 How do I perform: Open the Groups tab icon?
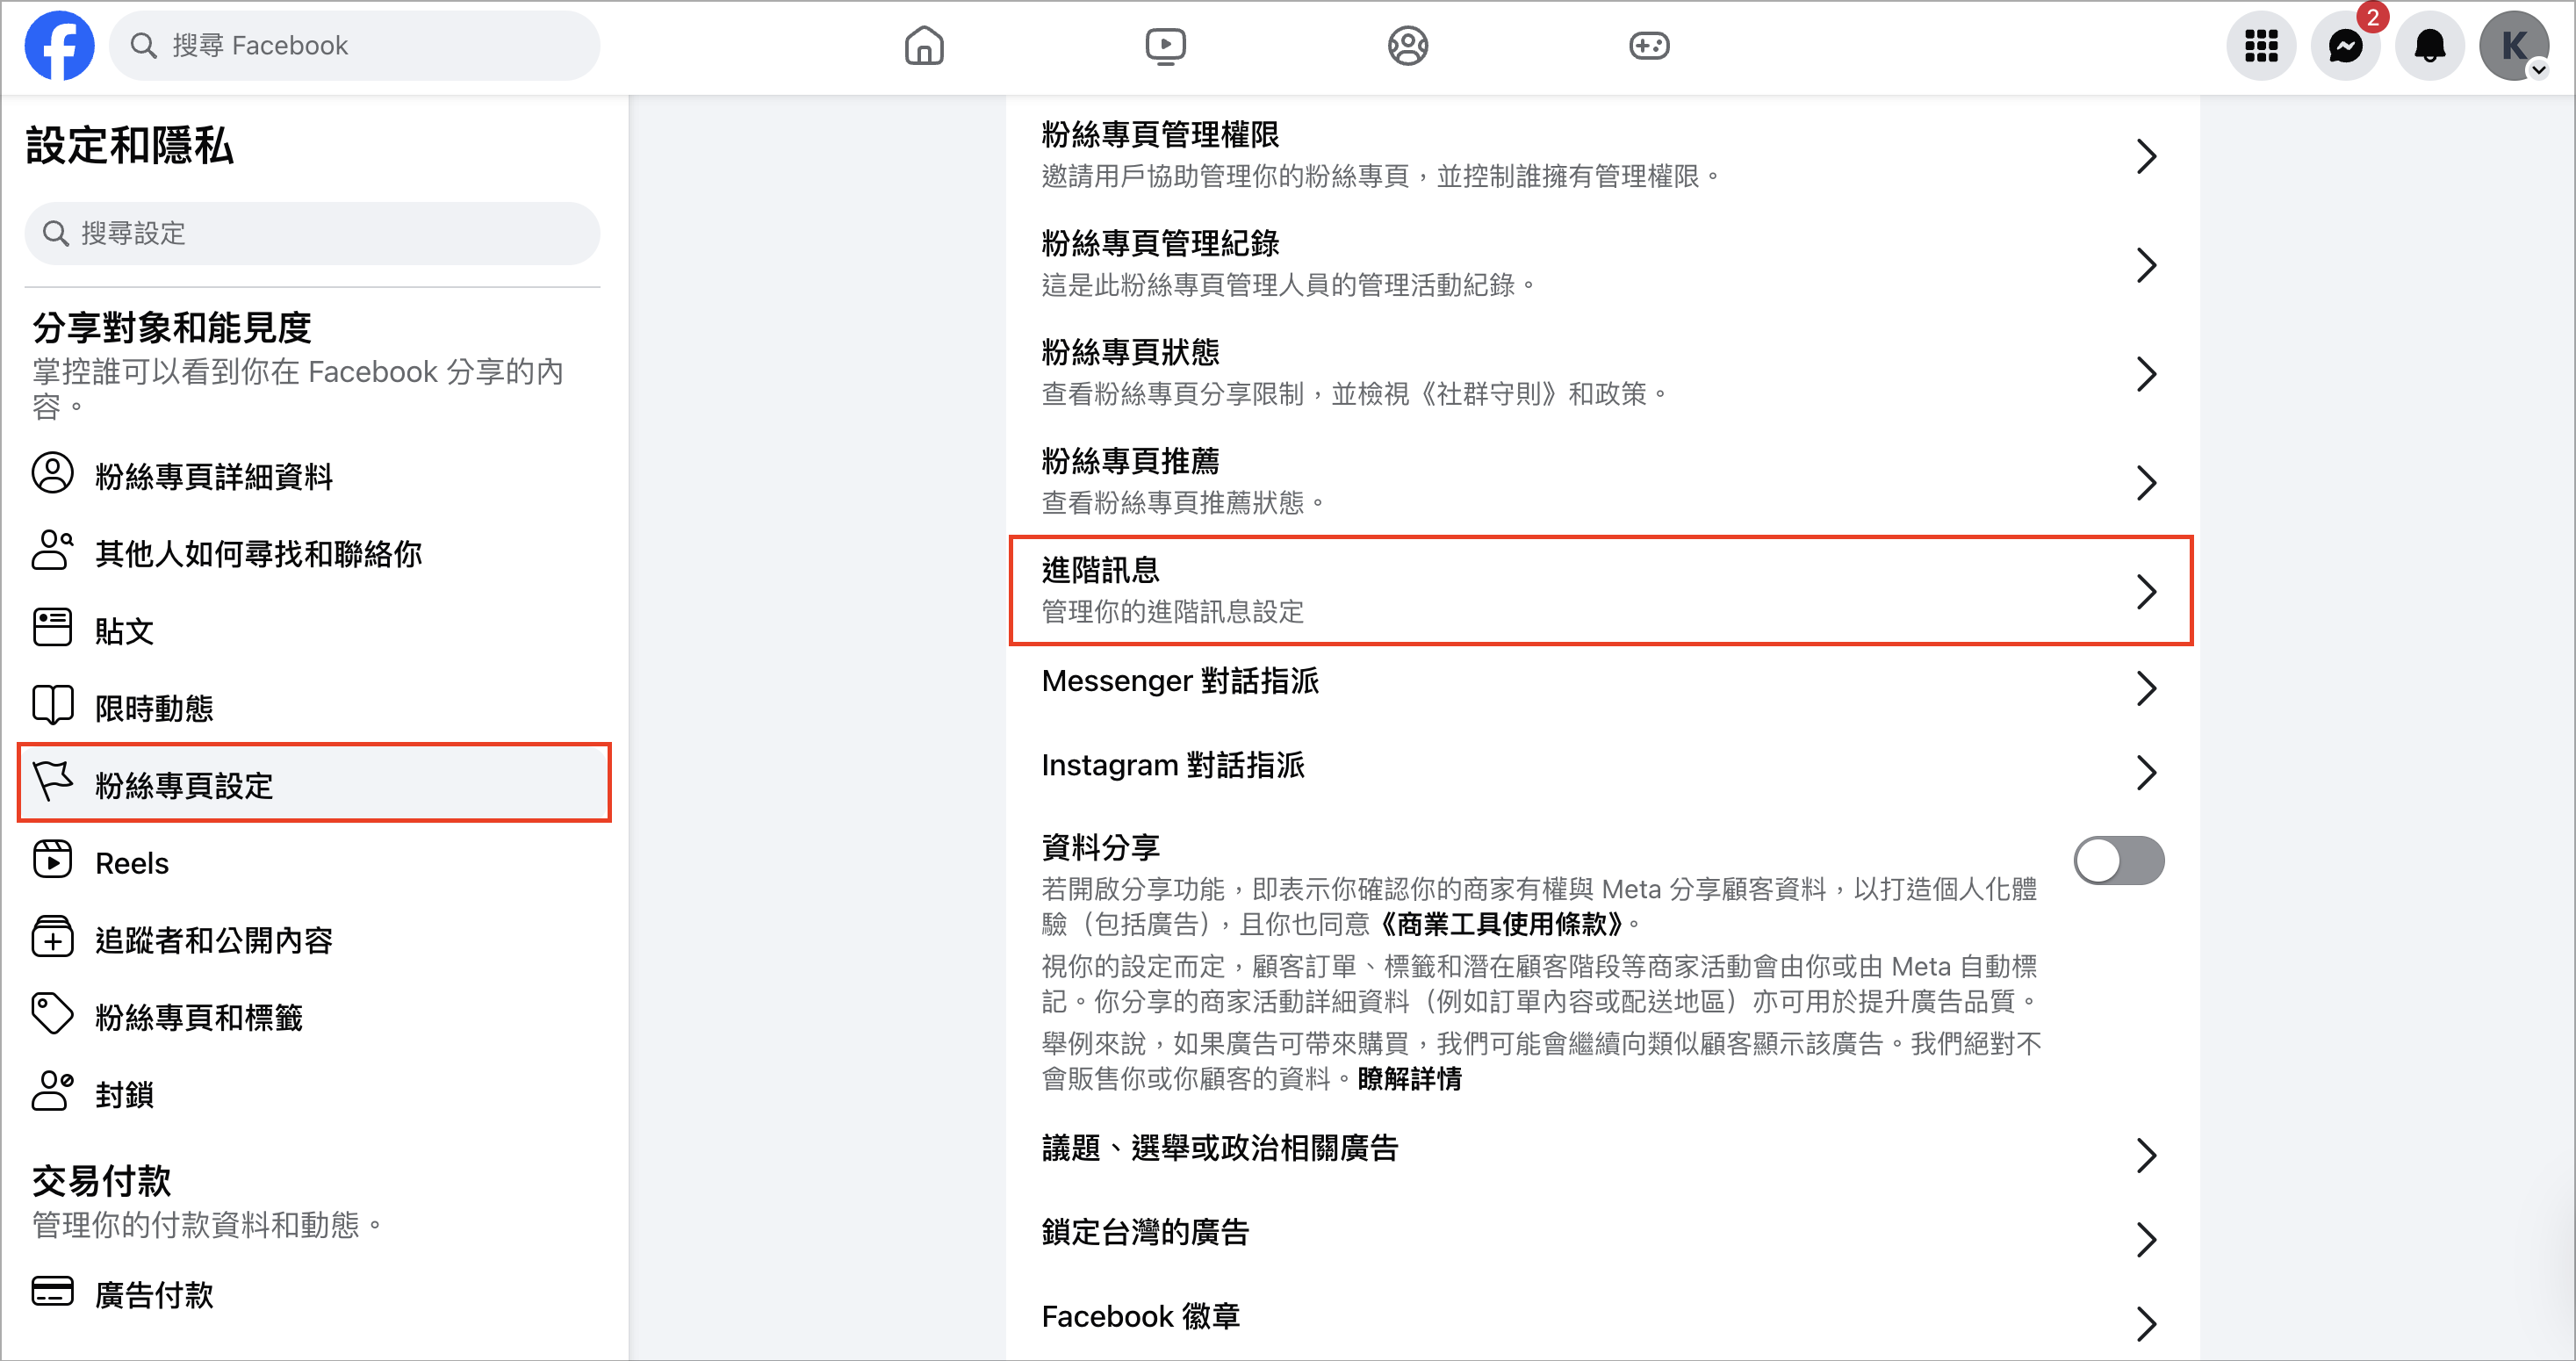(1407, 46)
